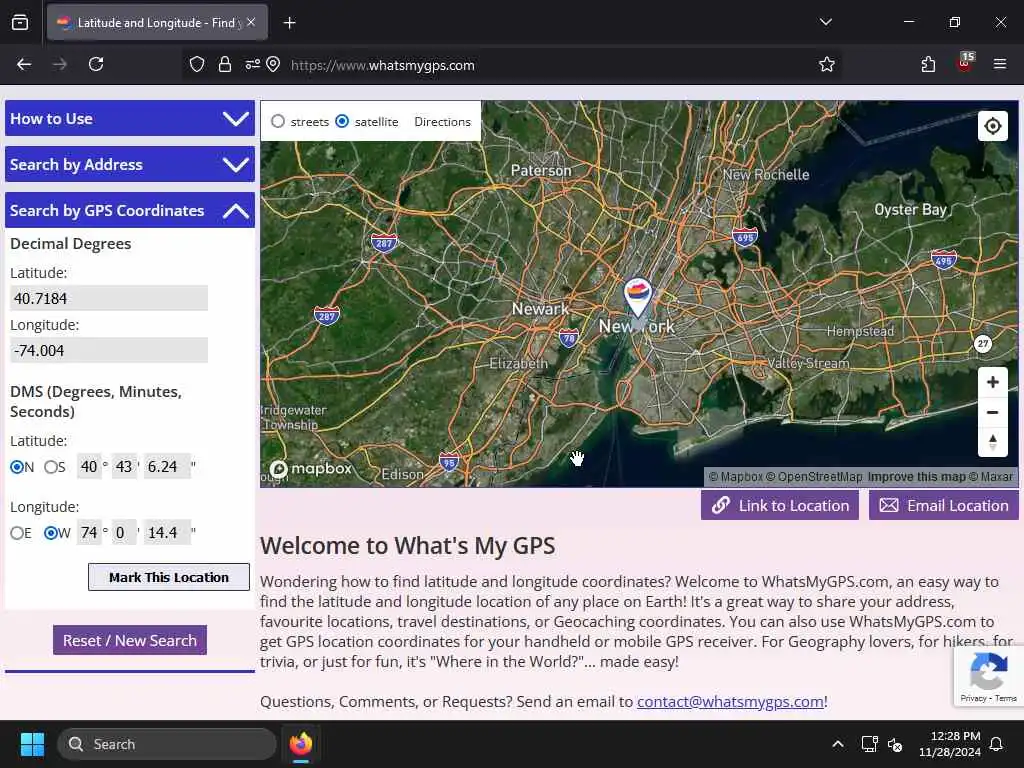The image size is (1024, 768).
Task: Click the decimal Latitude field 40.7184
Action: 109,298
